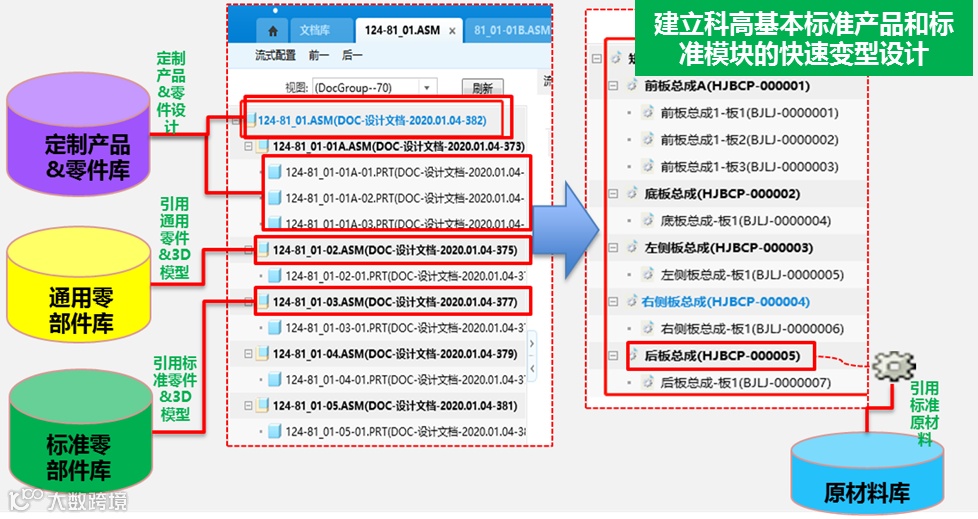Go to next with 后一
The height and width of the screenshot is (519, 978).
(352, 56)
